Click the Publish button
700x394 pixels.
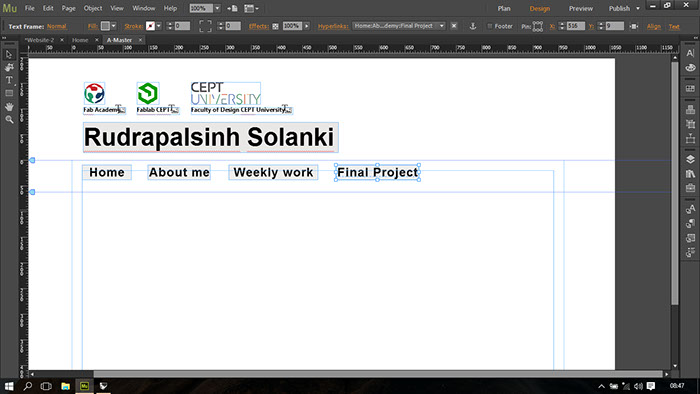[619, 8]
